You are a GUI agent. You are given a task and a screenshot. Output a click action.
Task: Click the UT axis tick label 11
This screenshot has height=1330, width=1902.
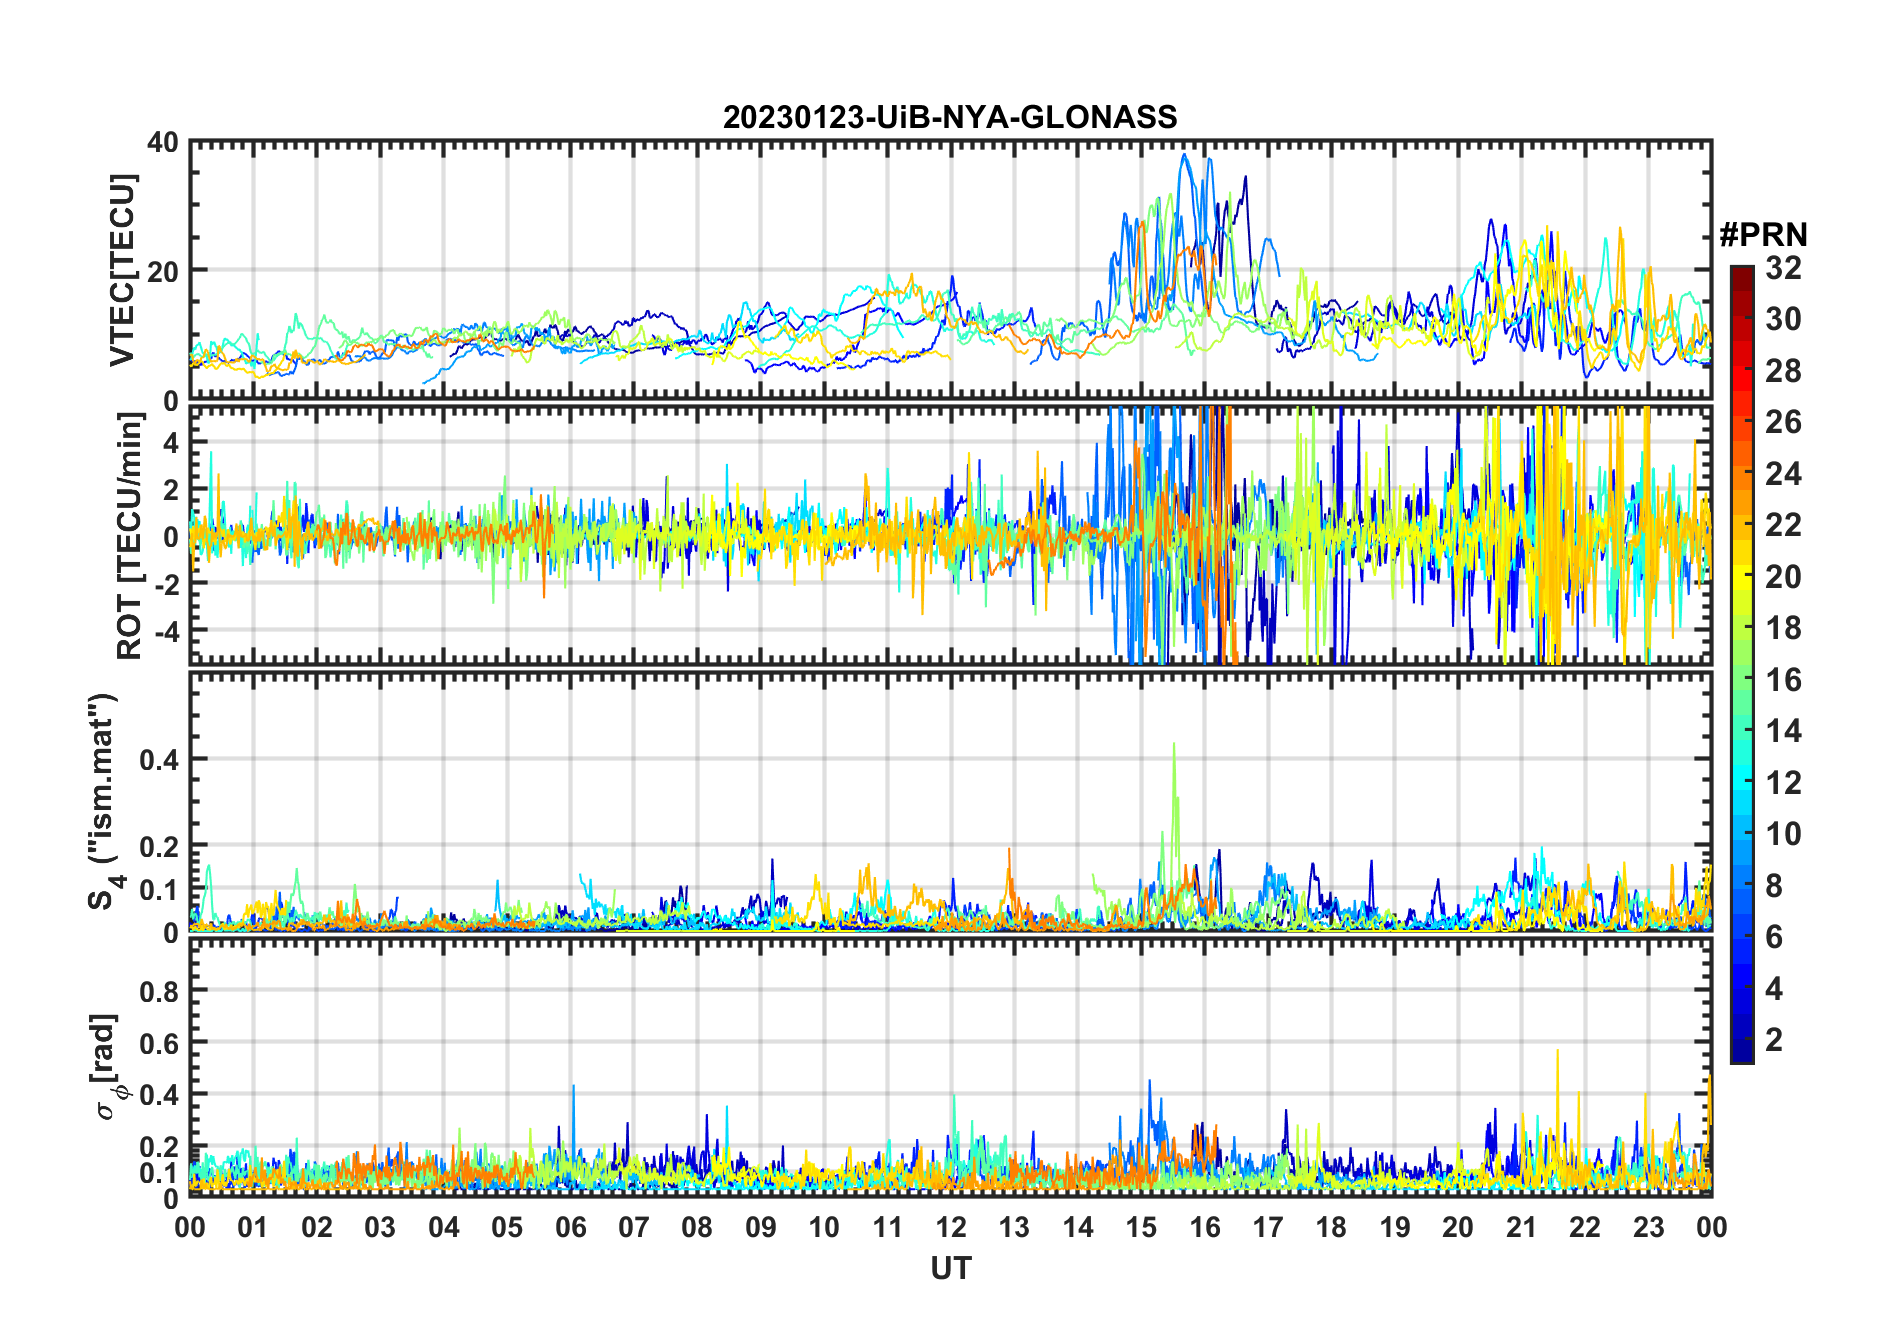coord(888,1227)
